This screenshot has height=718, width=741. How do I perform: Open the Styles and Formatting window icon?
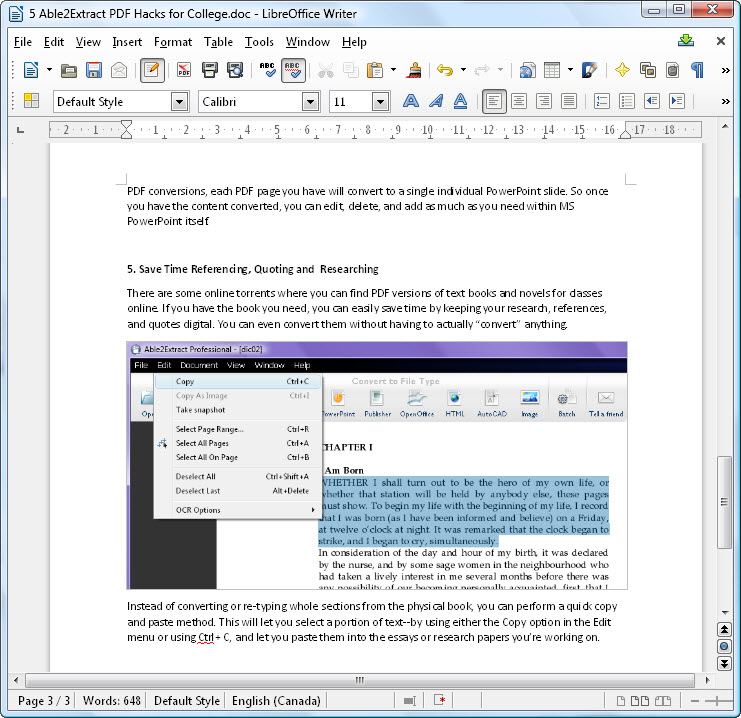click(31, 101)
